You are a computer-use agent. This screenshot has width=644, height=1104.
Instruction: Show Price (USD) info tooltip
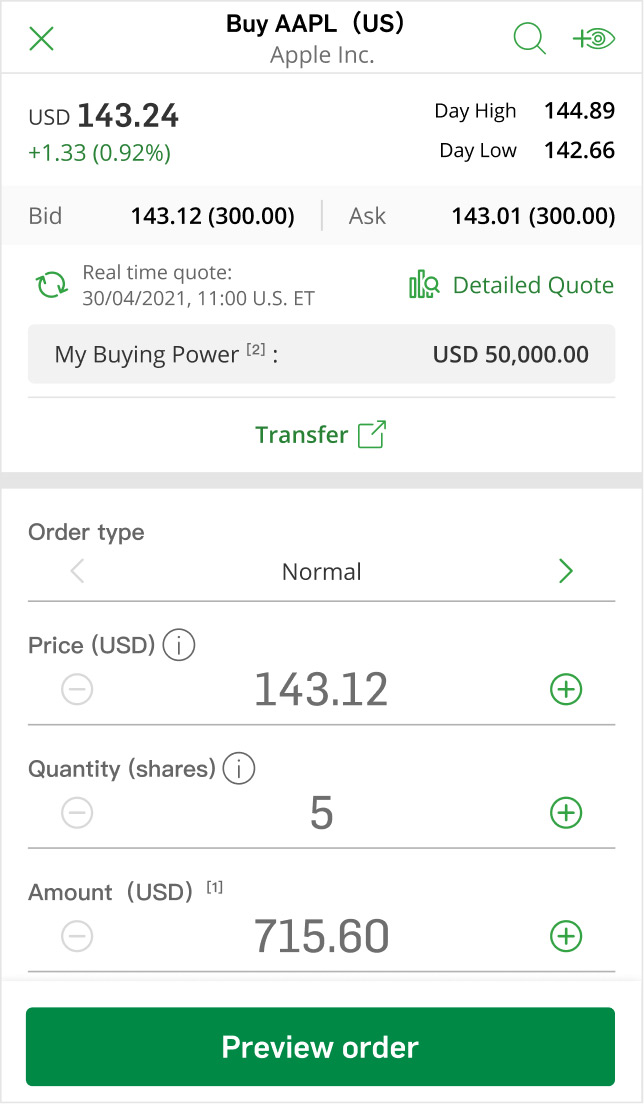pos(178,646)
